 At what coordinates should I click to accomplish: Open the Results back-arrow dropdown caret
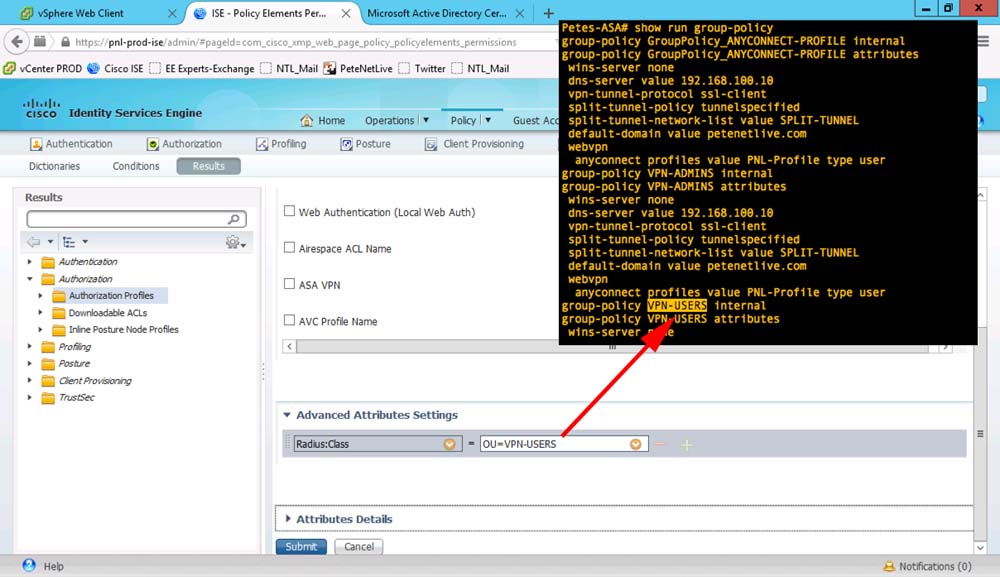pos(50,242)
